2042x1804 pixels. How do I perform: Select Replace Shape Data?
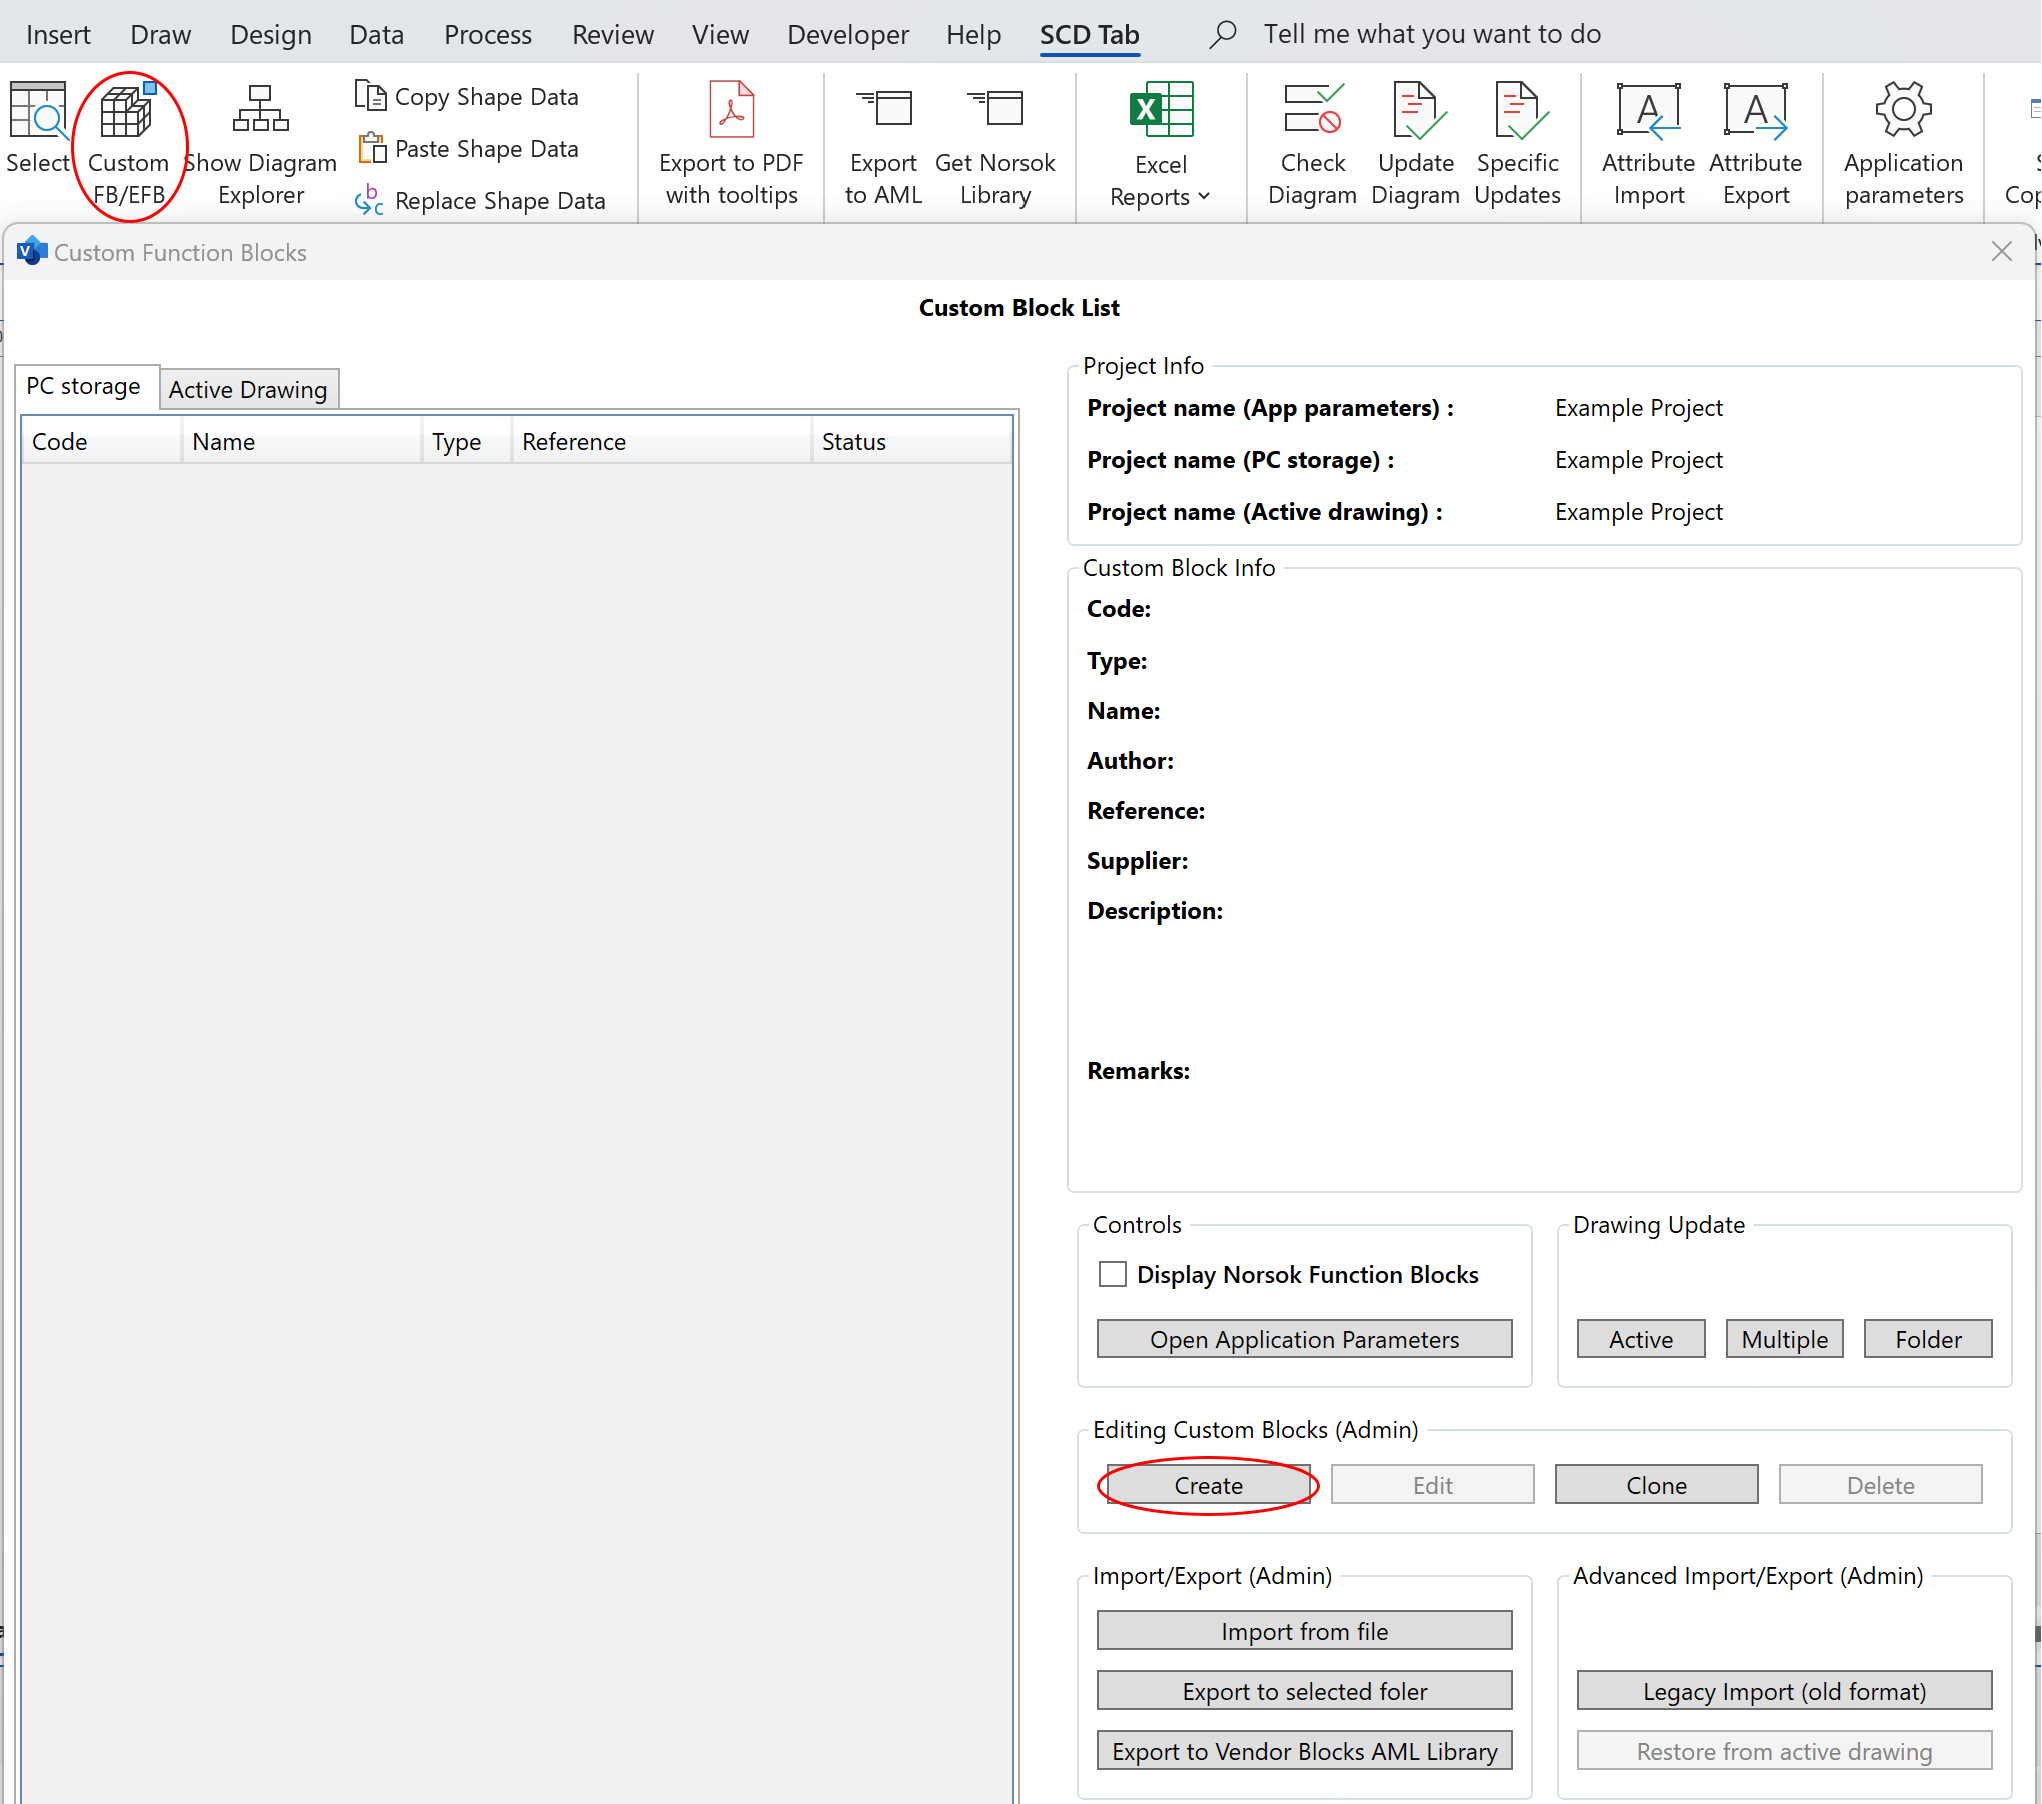click(x=481, y=201)
